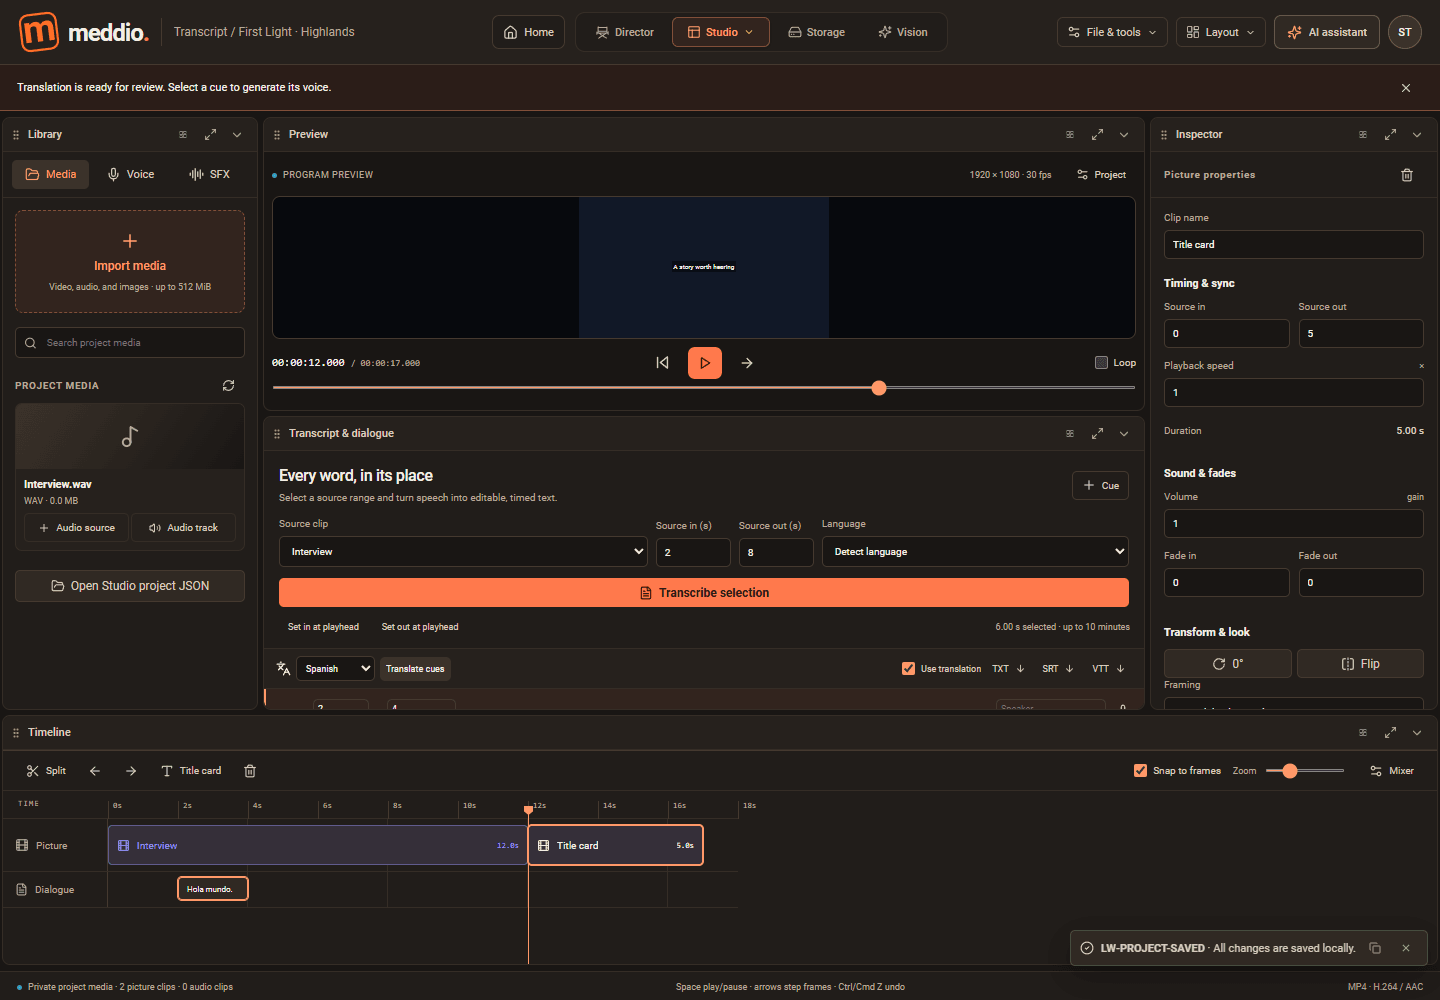The height and width of the screenshot is (1000, 1440).
Task: Maximize the Preview panel
Action: click(x=1097, y=134)
